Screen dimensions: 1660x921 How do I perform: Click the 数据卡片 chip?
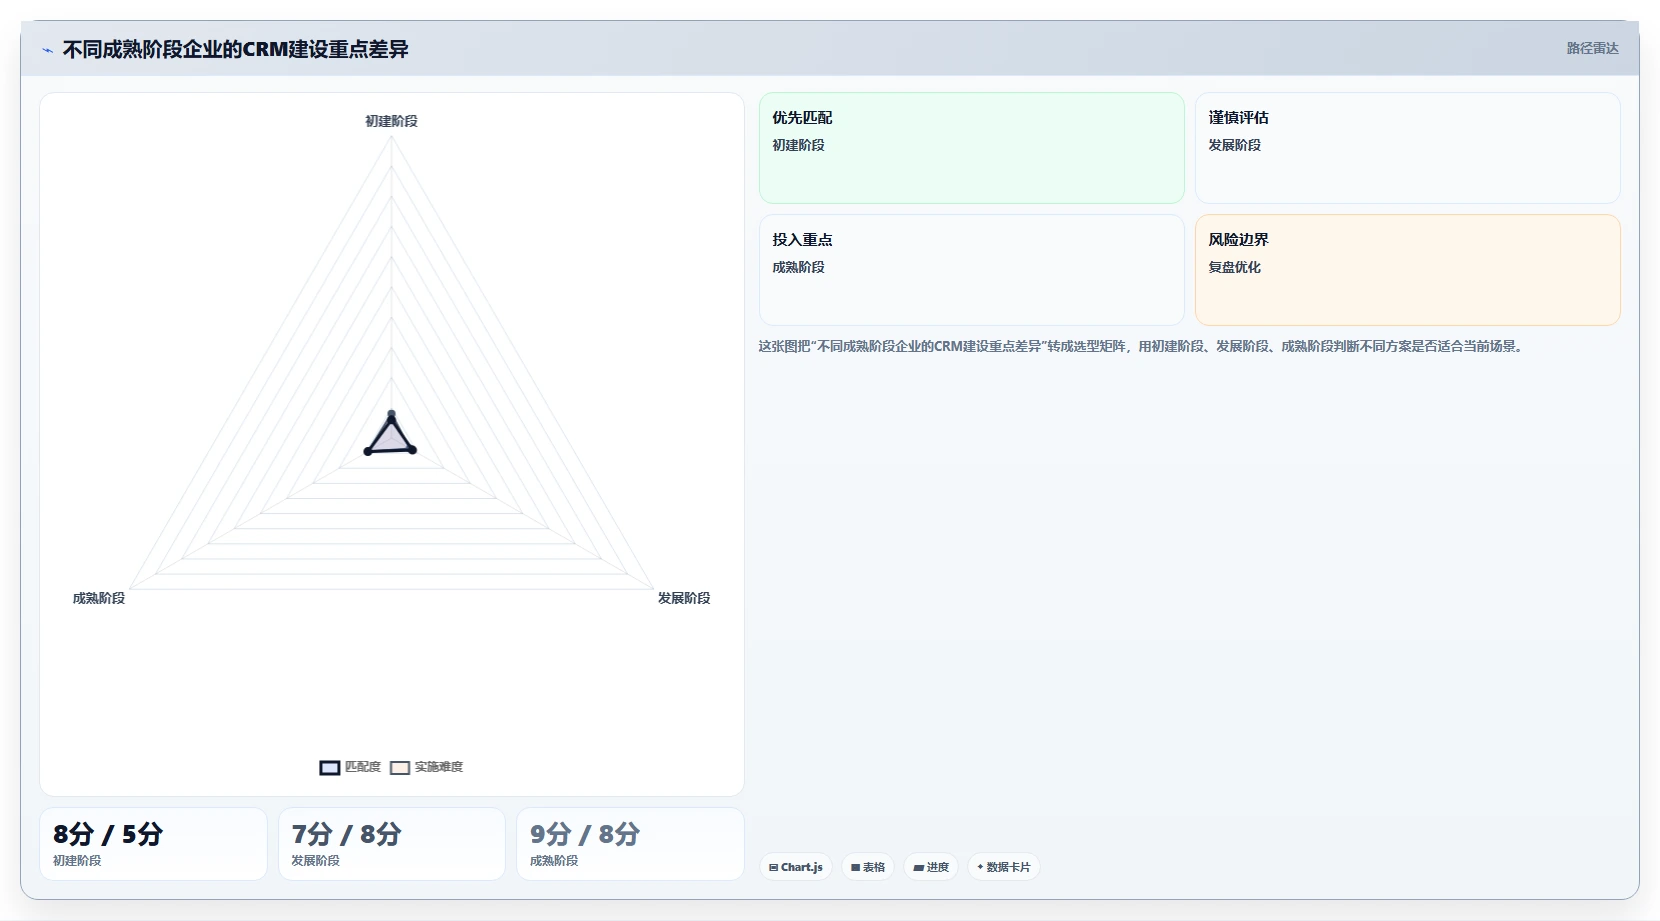(1004, 867)
